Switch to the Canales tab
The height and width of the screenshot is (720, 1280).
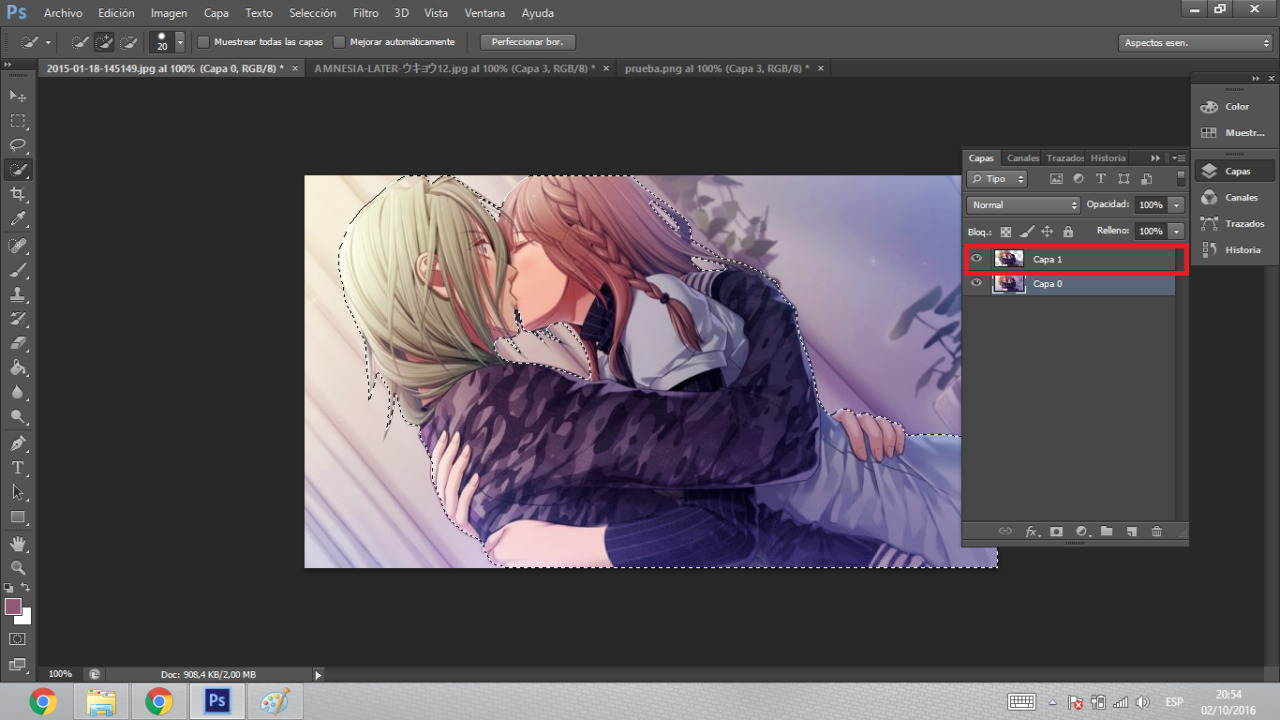click(1022, 158)
